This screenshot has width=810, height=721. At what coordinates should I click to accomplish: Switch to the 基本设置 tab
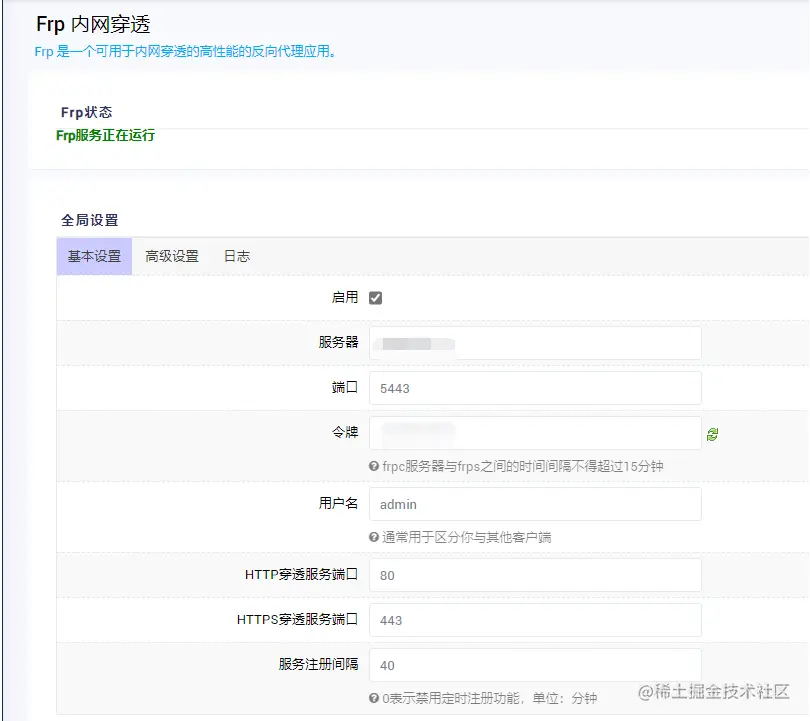tap(95, 256)
